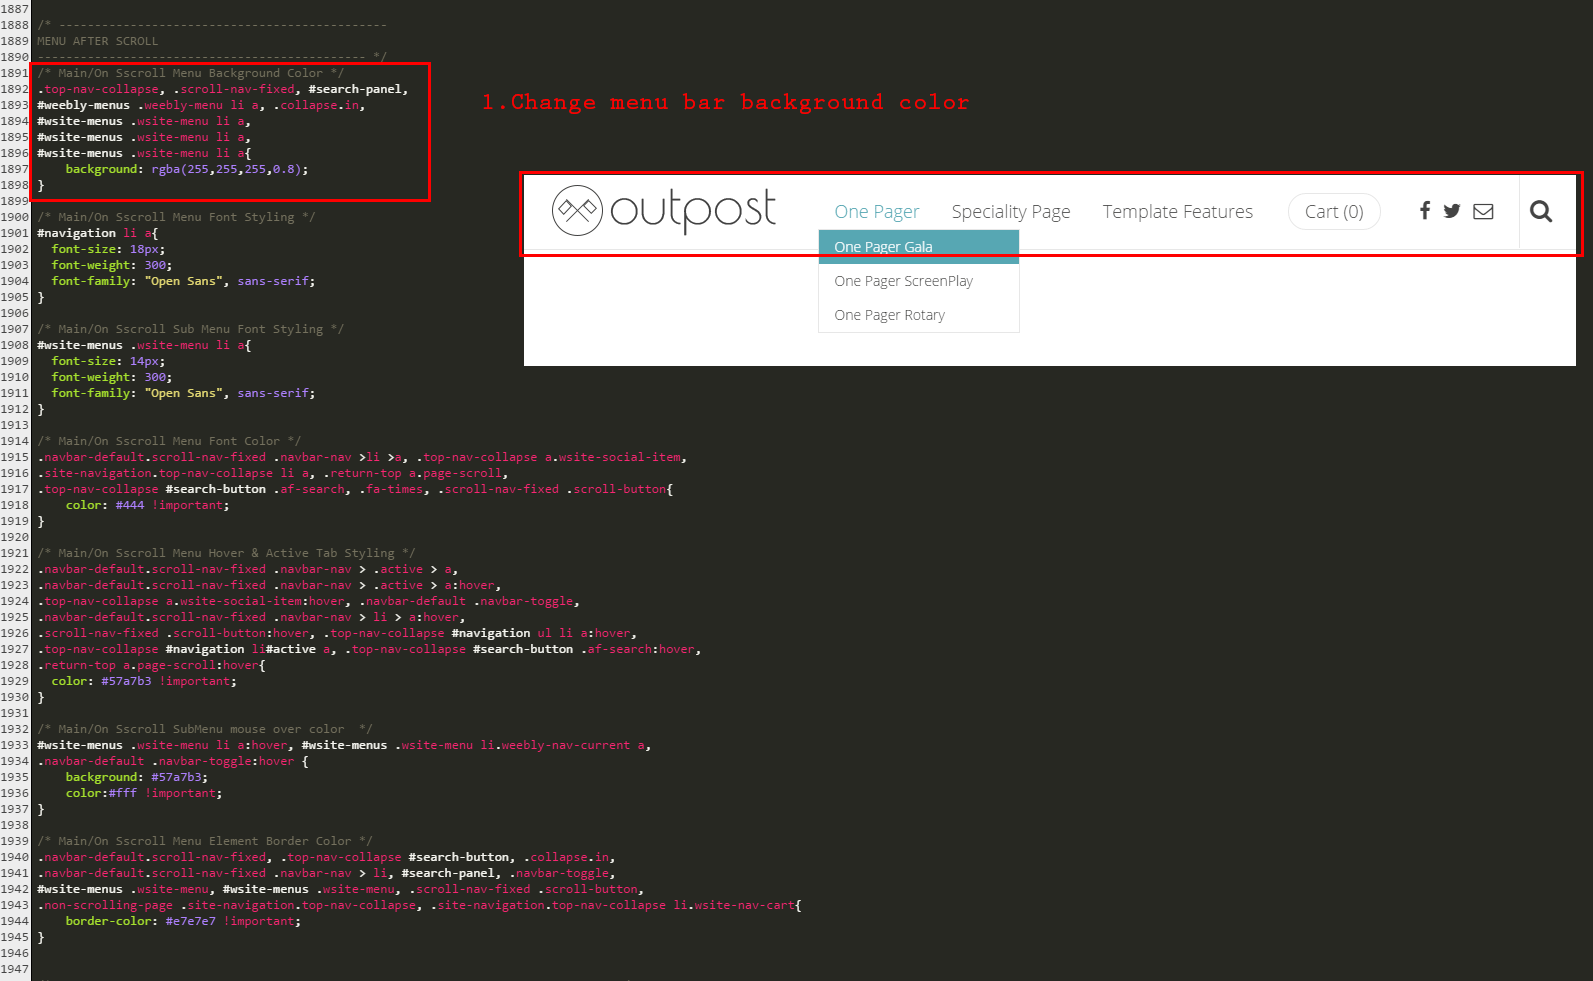The image size is (1593, 981).
Task: Click the envelope email icon
Action: tap(1483, 211)
